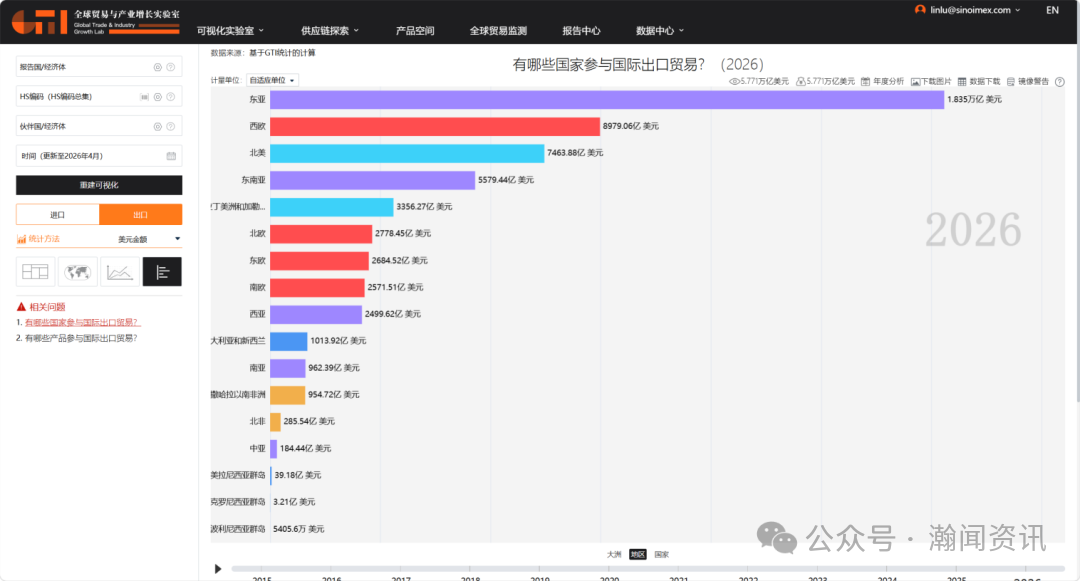Open the chart help question-mark icon
The height and width of the screenshot is (581, 1080).
click(1059, 81)
